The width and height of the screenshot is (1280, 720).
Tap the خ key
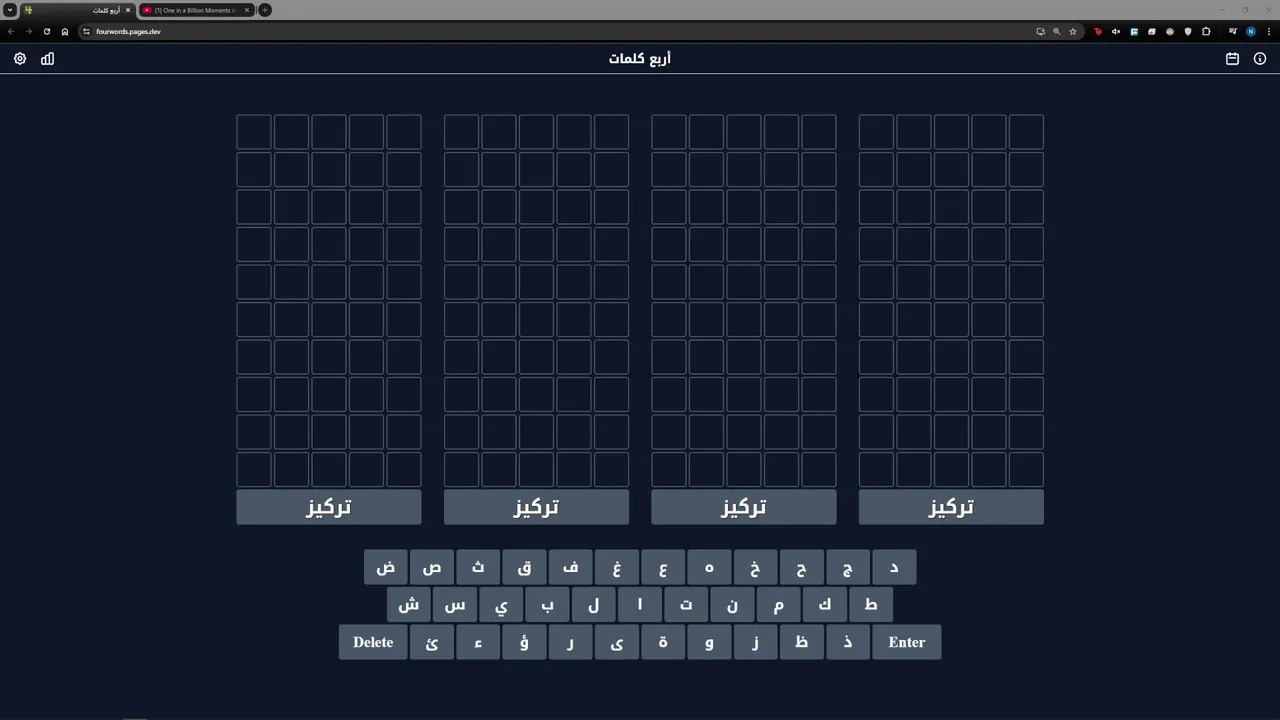pos(755,567)
